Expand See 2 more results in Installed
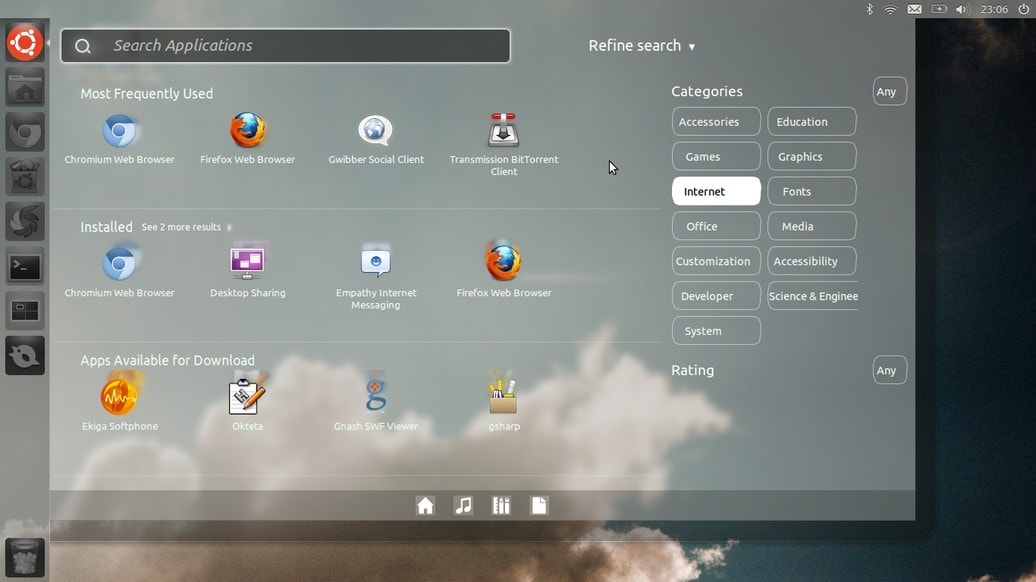Image resolution: width=1036 pixels, height=582 pixels. 186,227
